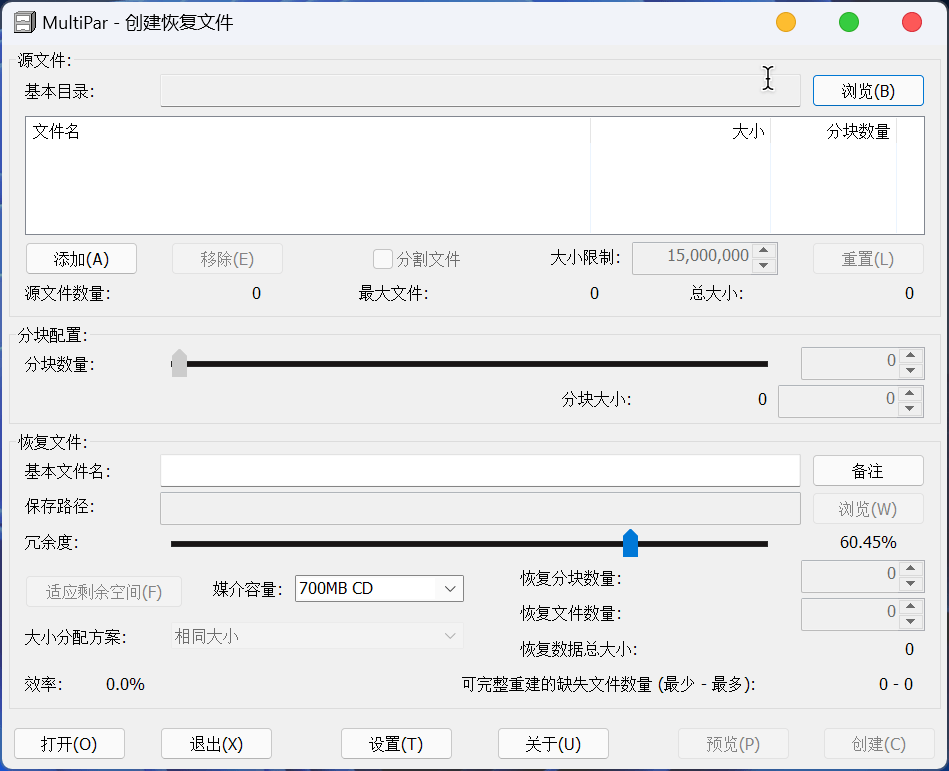Screen dimensions: 949x771
Task: Sort by the 分块数量 column header
Action: click(x=833, y=131)
